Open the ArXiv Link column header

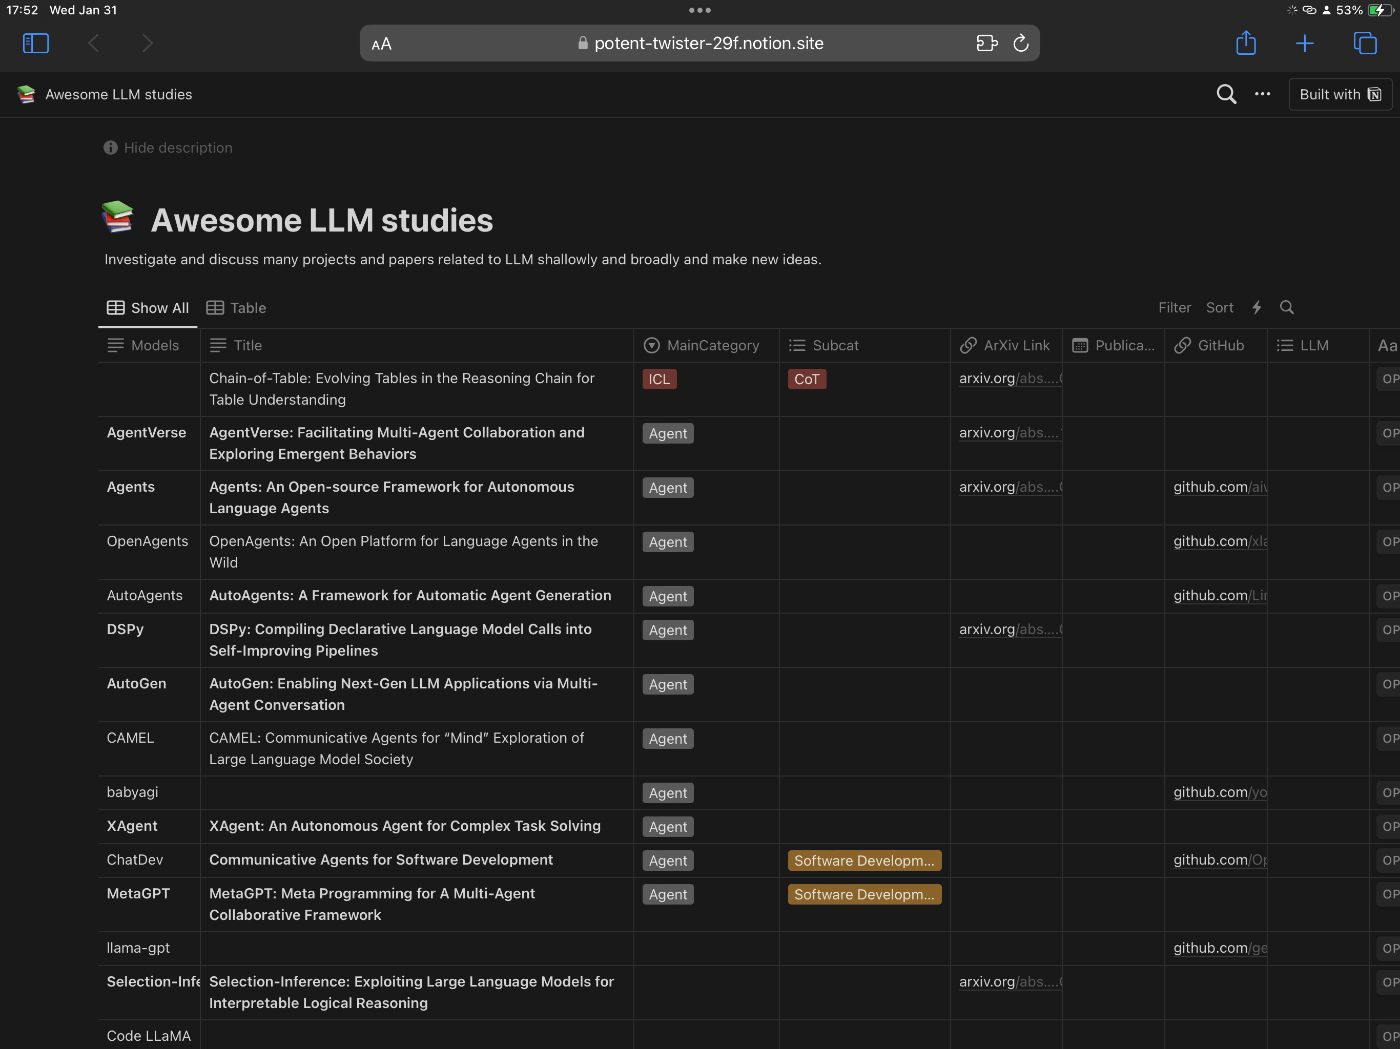pos(1006,345)
